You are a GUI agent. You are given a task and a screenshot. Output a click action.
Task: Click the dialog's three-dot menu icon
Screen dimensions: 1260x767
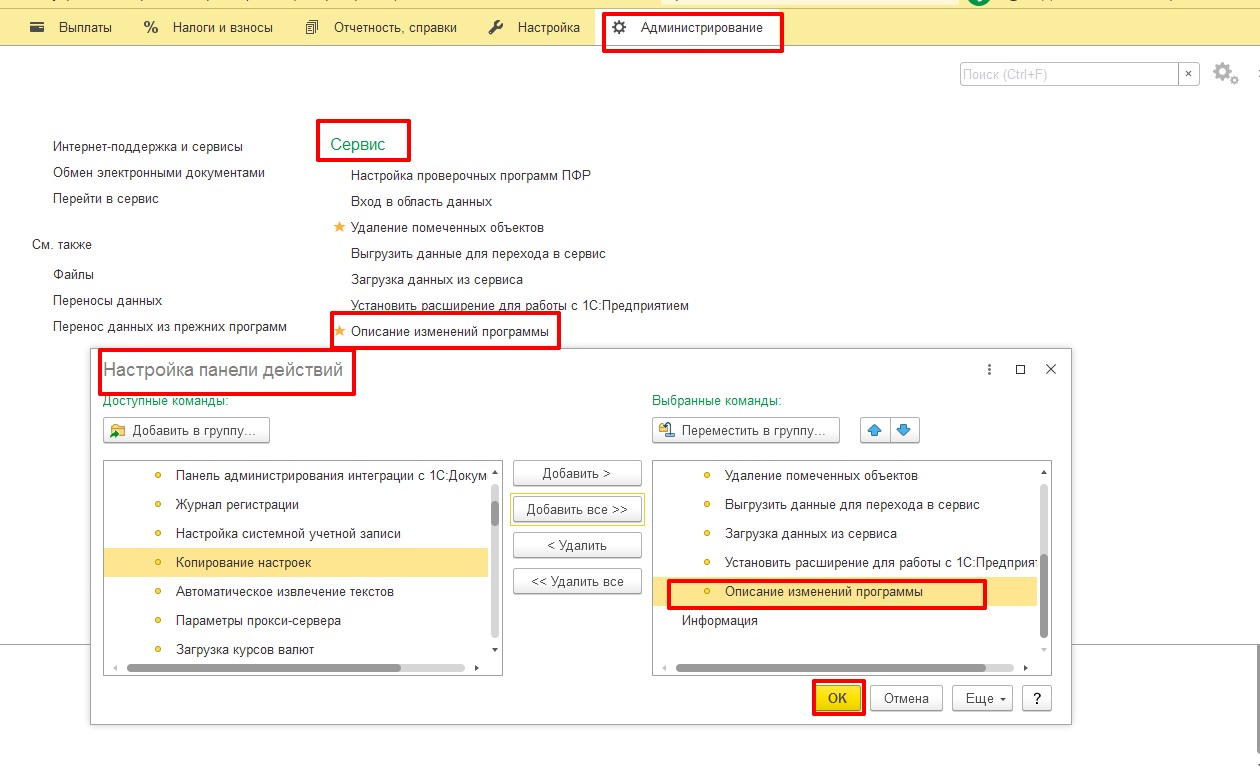click(x=989, y=369)
